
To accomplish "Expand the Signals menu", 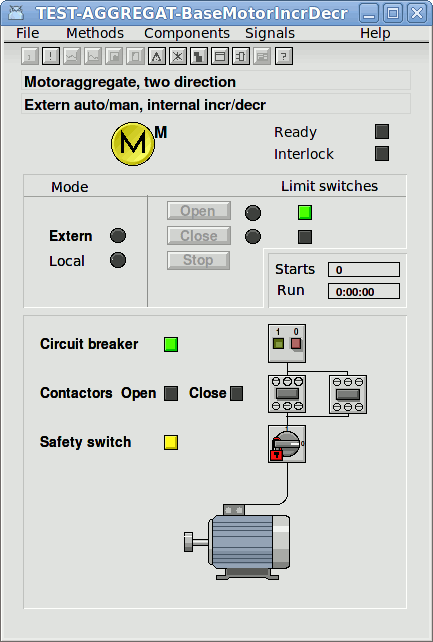I will tap(270, 33).
